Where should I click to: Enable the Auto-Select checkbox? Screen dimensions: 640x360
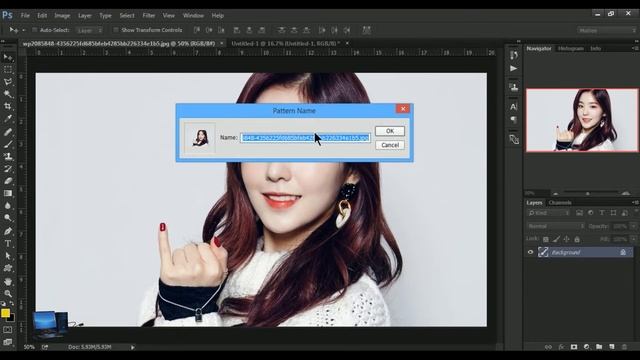tap(34, 30)
